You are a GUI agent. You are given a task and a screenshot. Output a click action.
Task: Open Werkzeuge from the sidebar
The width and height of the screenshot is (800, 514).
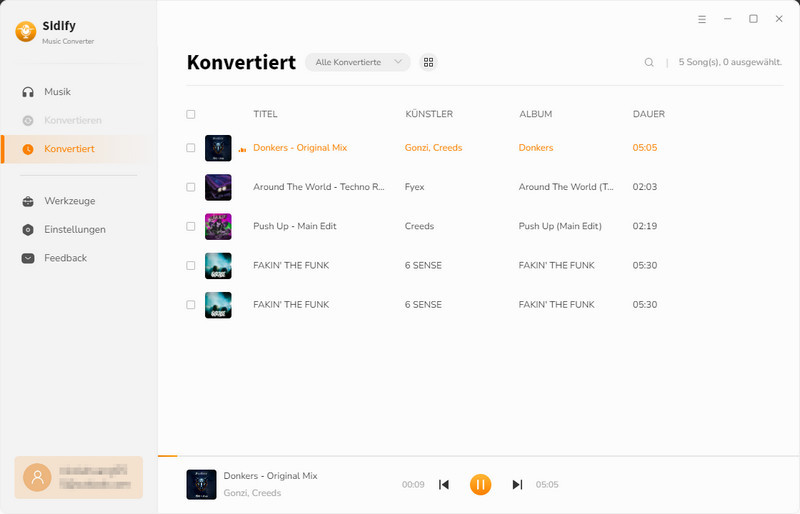[x=79, y=201]
